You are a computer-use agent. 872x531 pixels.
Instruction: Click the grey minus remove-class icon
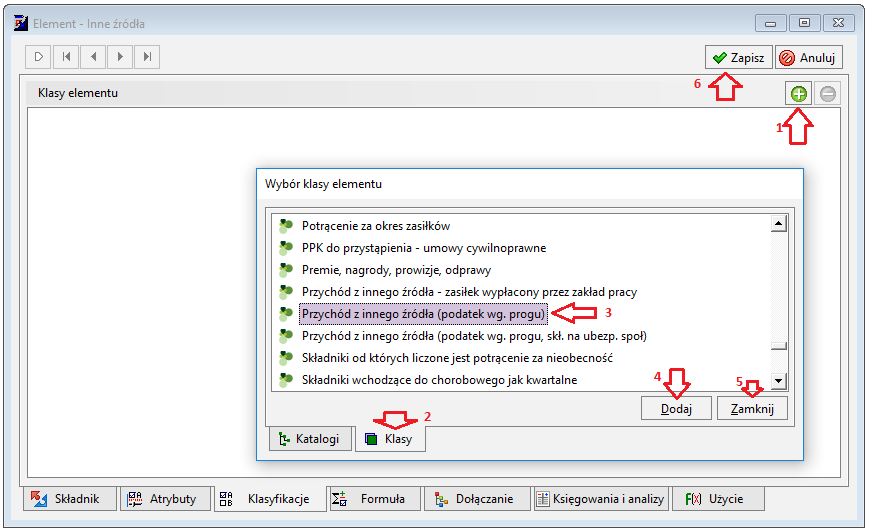(x=828, y=93)
